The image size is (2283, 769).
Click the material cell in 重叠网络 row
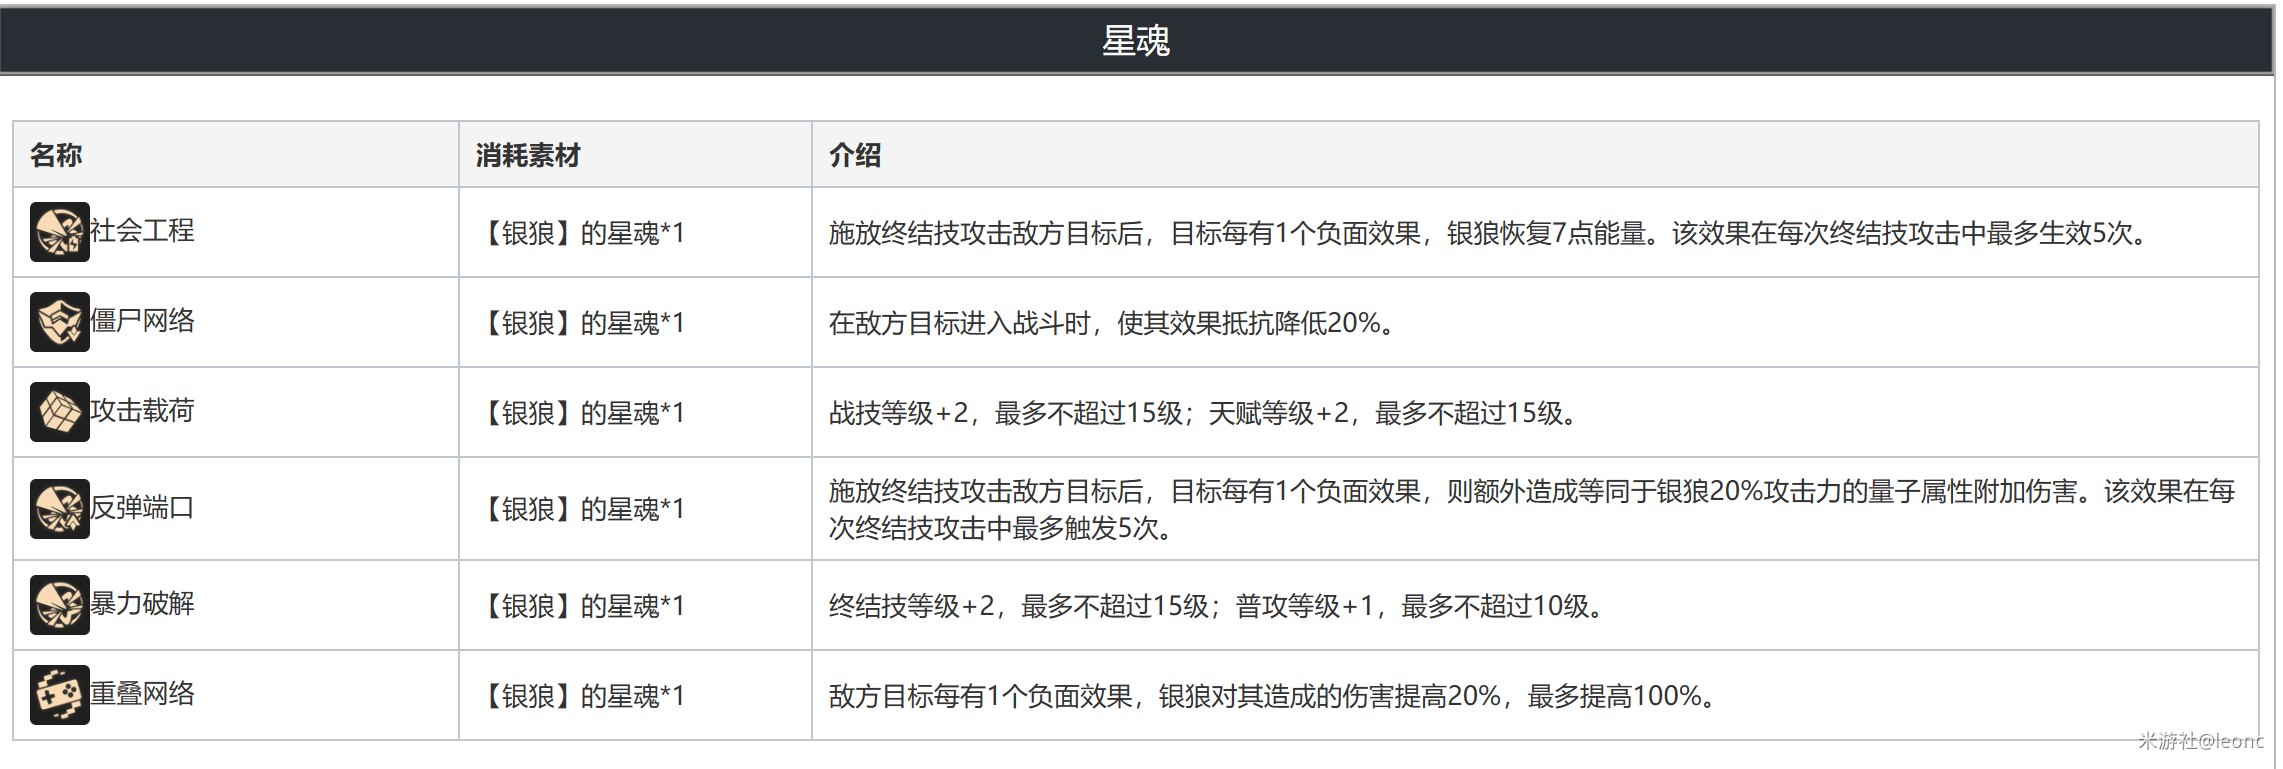point(635,695)
